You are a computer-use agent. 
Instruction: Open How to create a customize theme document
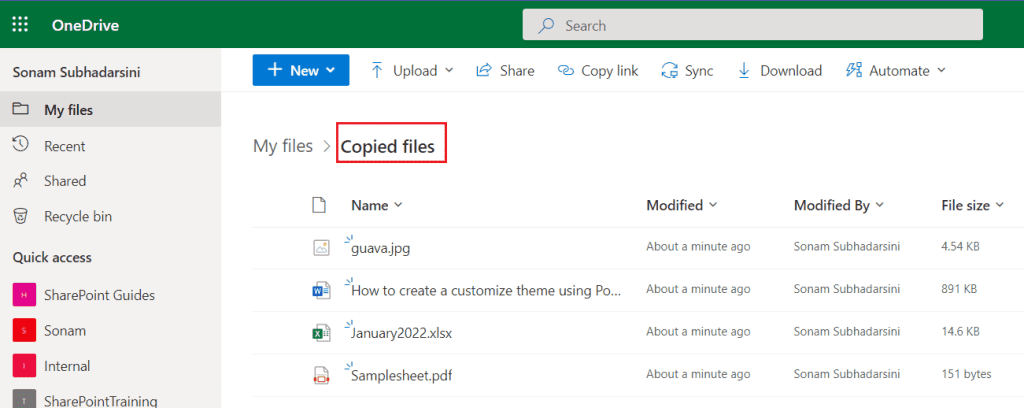(486, 290)
